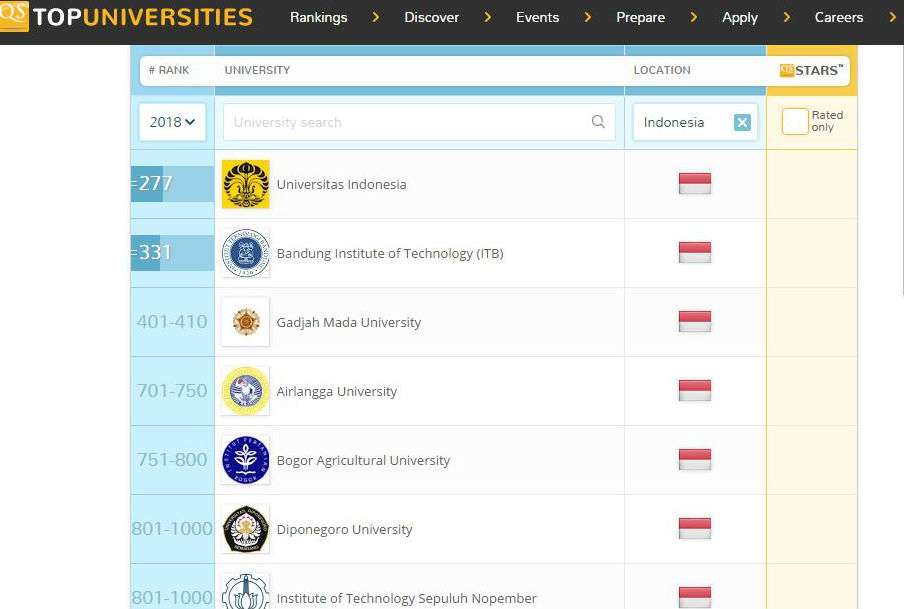Sort by the UNIVERSITY column header
The image size is (904, 609).
257,70
